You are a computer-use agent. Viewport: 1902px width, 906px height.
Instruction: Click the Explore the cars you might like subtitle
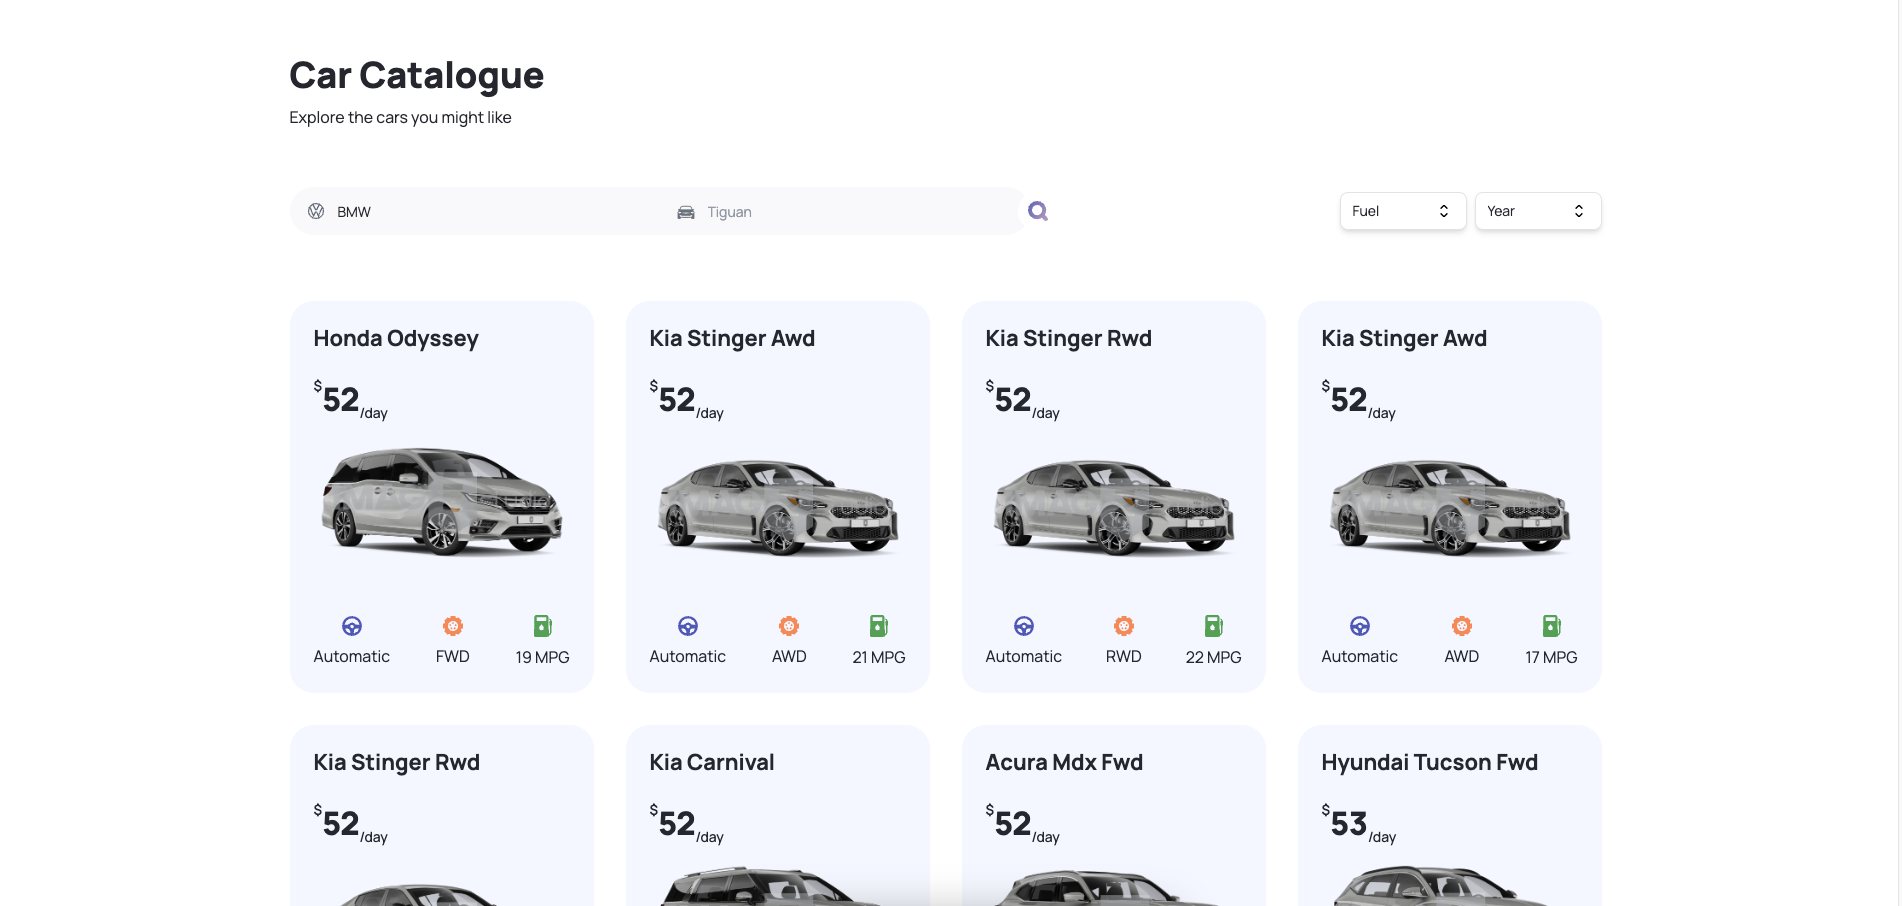[x=400, y=118]
